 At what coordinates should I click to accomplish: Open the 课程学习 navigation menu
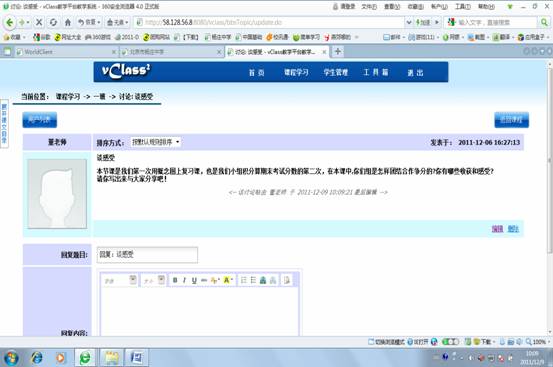296,72
